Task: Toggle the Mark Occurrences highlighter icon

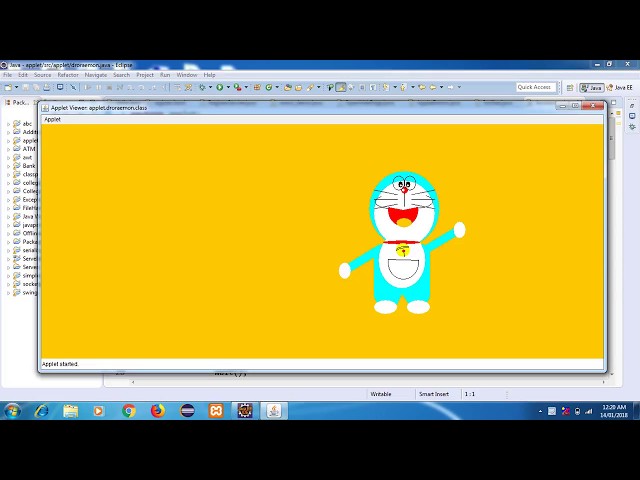Action: click(x=340, y=87)
